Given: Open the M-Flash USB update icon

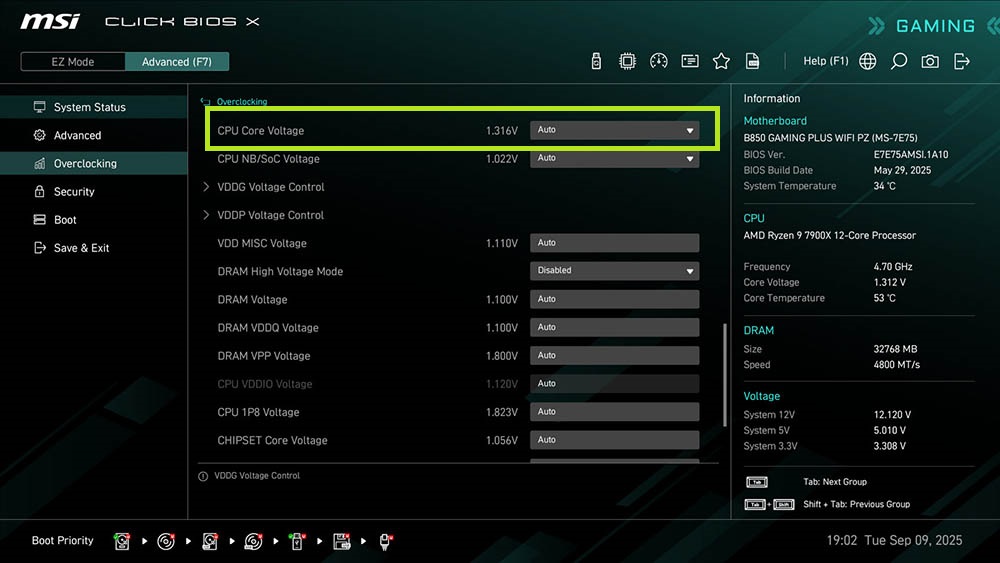Looking at the screenshot, I should point(596,61).
